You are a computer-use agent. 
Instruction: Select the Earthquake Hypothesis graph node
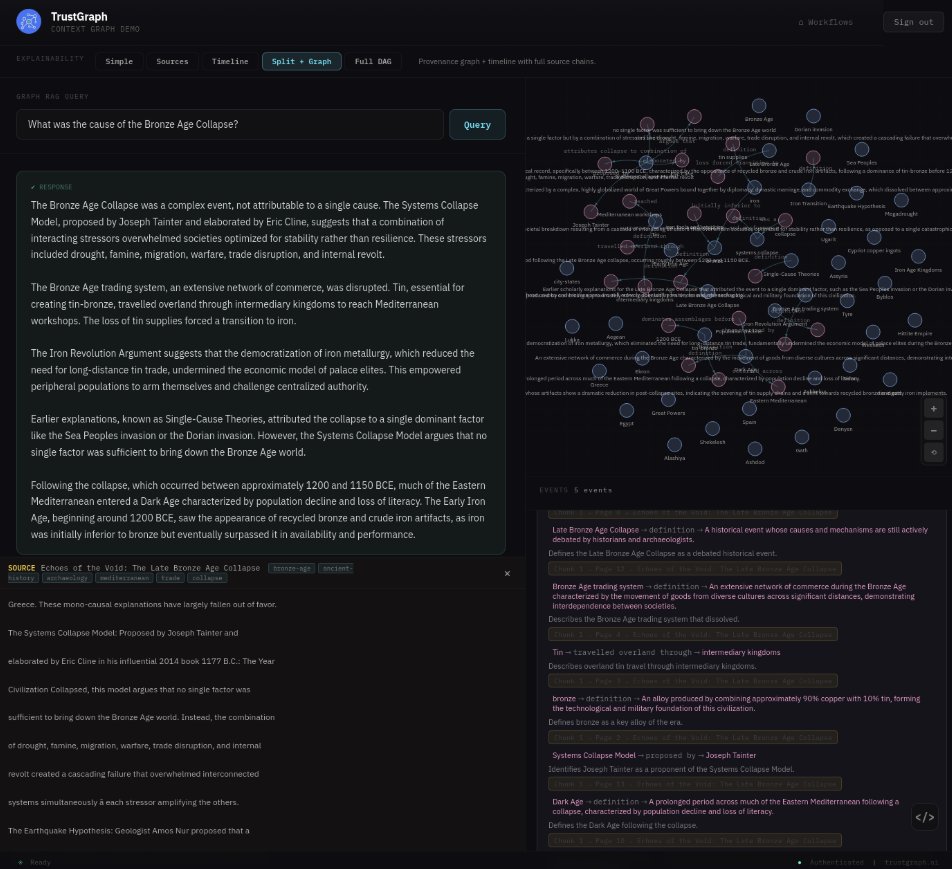pos(856,193)
